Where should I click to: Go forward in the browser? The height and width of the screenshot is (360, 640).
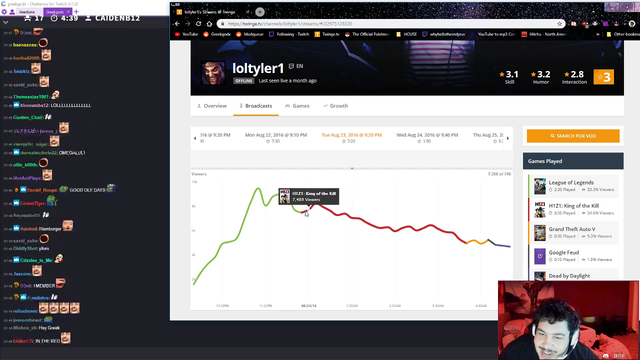pyautogui.click(x=188, y=24)
